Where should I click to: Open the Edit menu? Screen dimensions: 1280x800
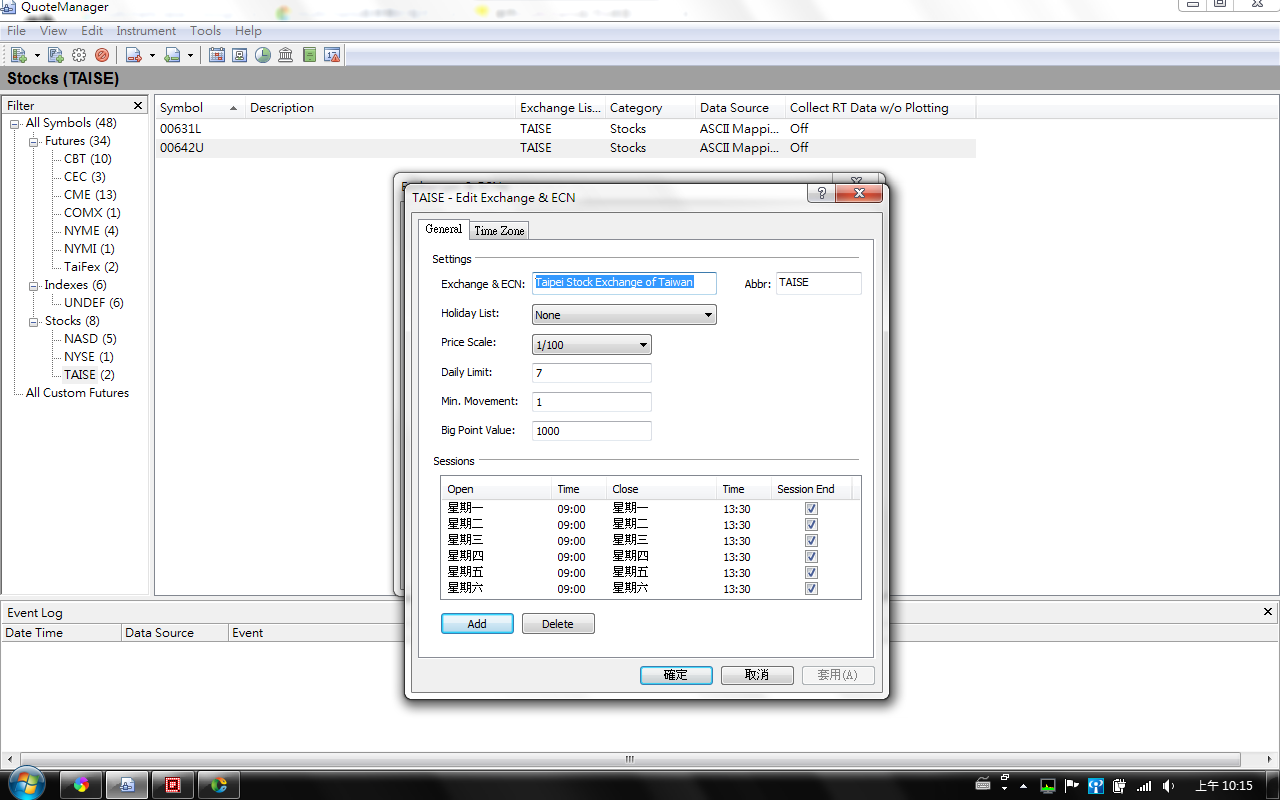(92, 31)
